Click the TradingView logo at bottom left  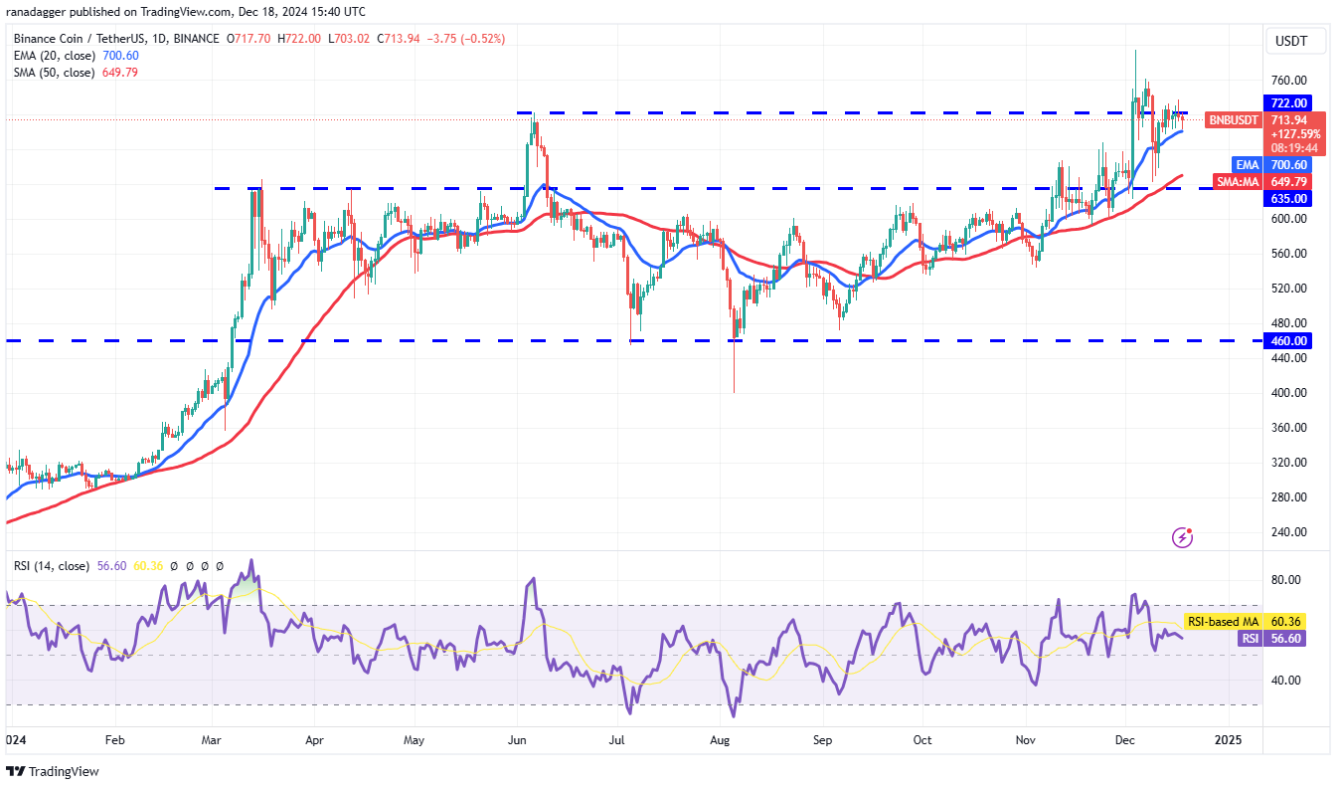click(52, 771)
